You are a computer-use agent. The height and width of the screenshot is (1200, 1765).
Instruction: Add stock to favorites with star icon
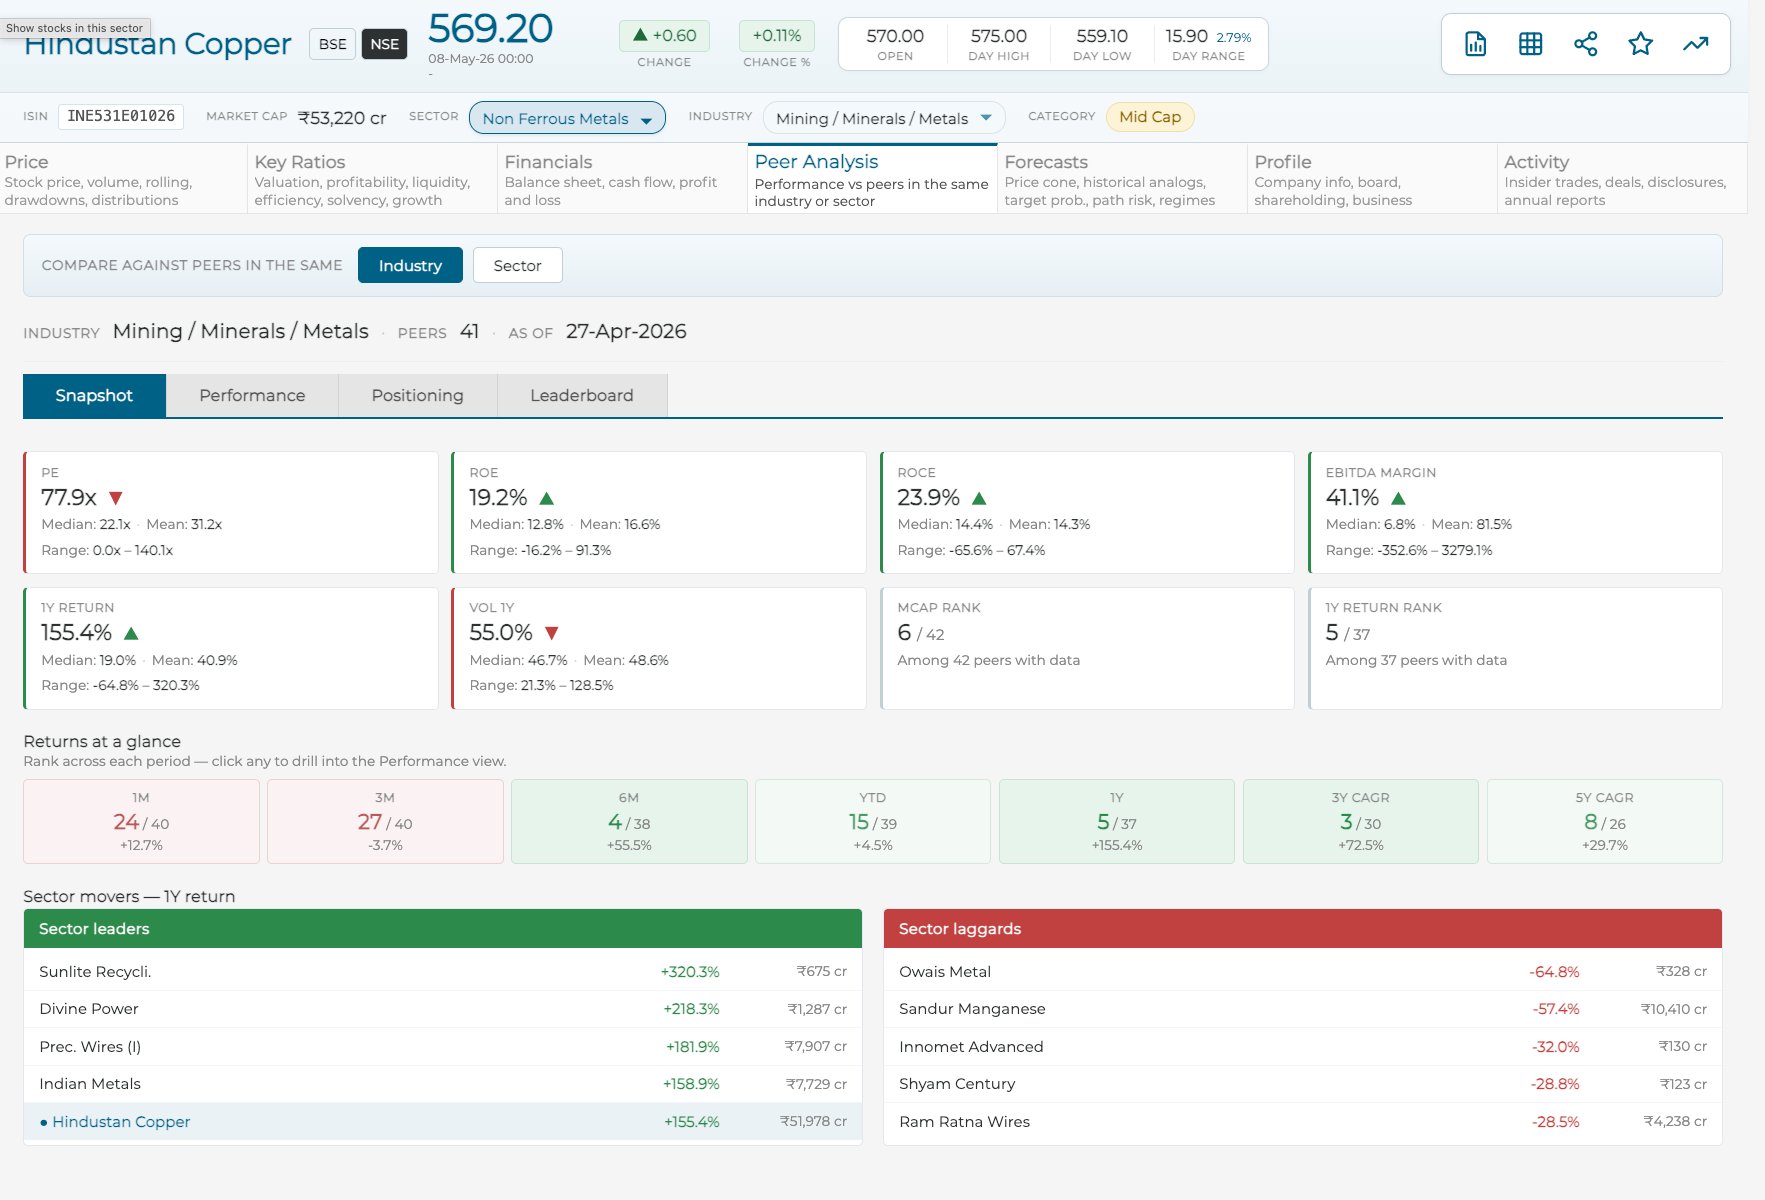click(1640, 44)
